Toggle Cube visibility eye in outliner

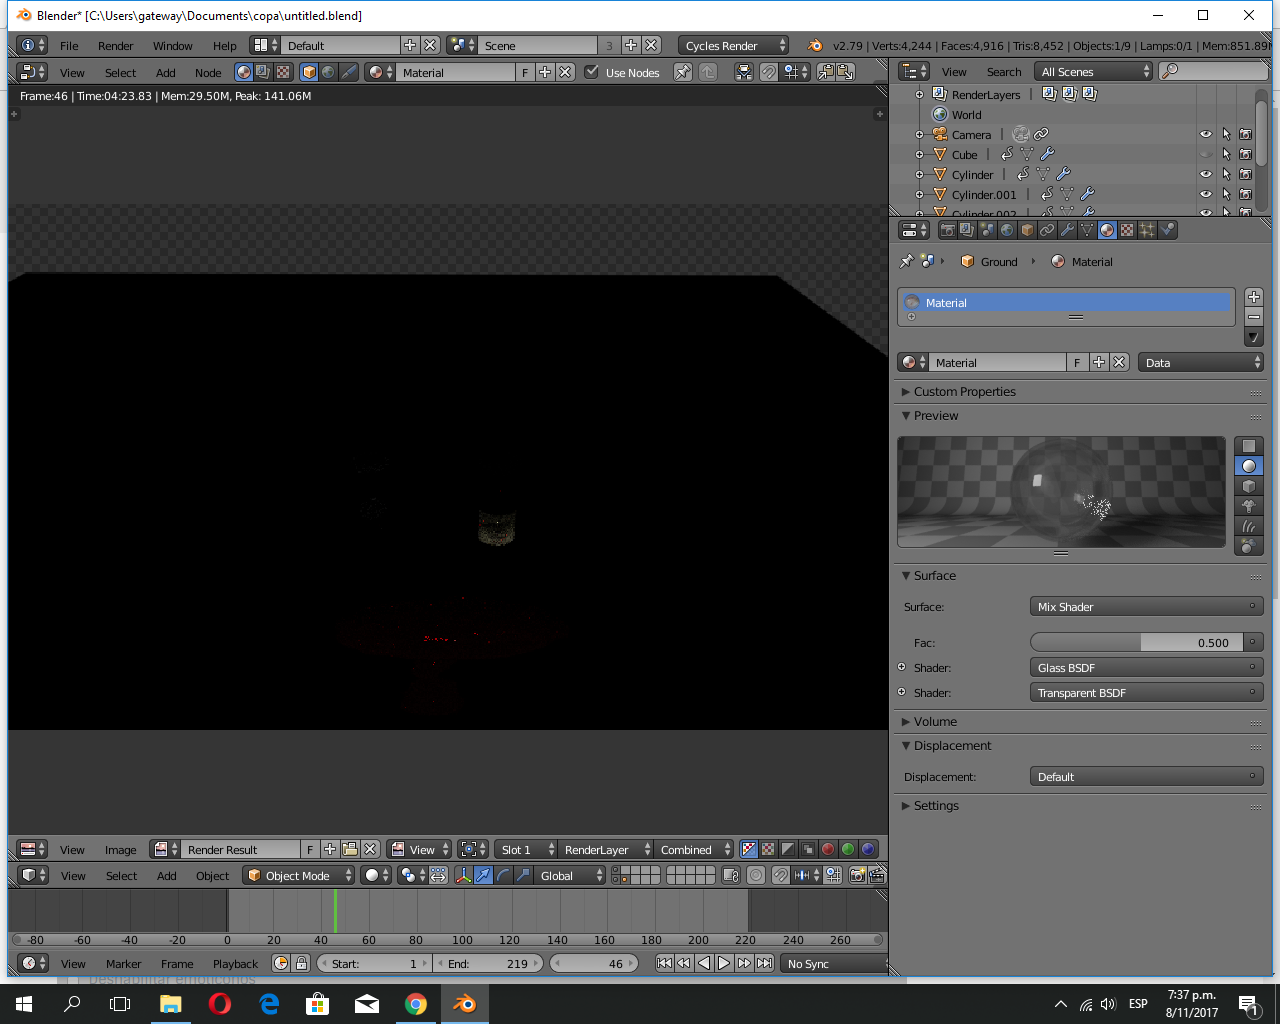[1206, 154]
